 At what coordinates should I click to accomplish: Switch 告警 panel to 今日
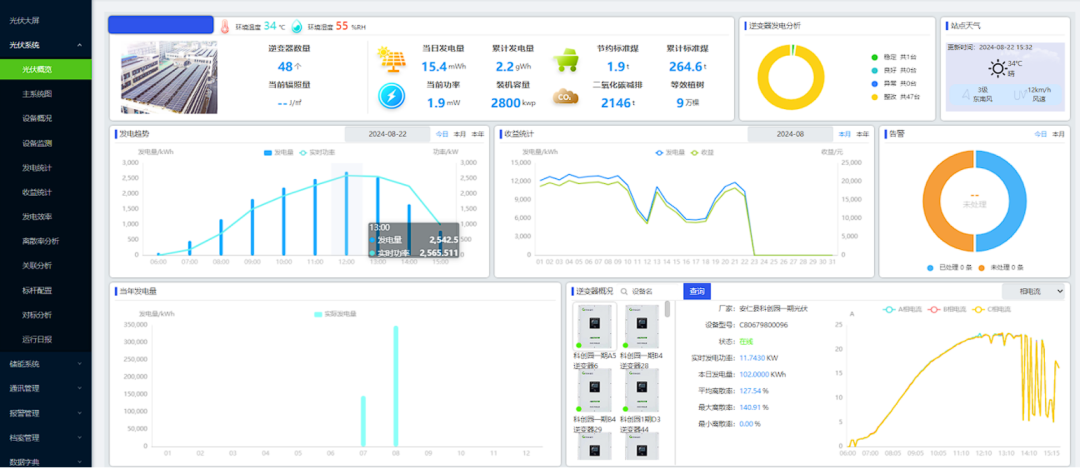1040,134
